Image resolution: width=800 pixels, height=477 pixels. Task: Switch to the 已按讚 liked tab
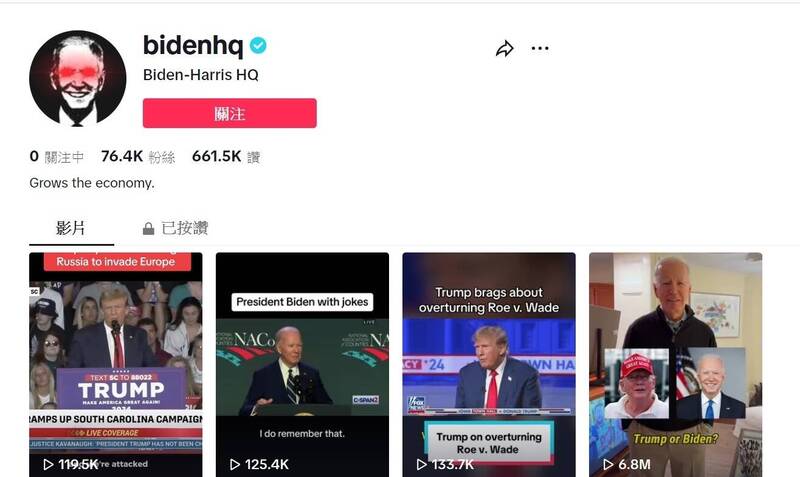click(175, 228)
